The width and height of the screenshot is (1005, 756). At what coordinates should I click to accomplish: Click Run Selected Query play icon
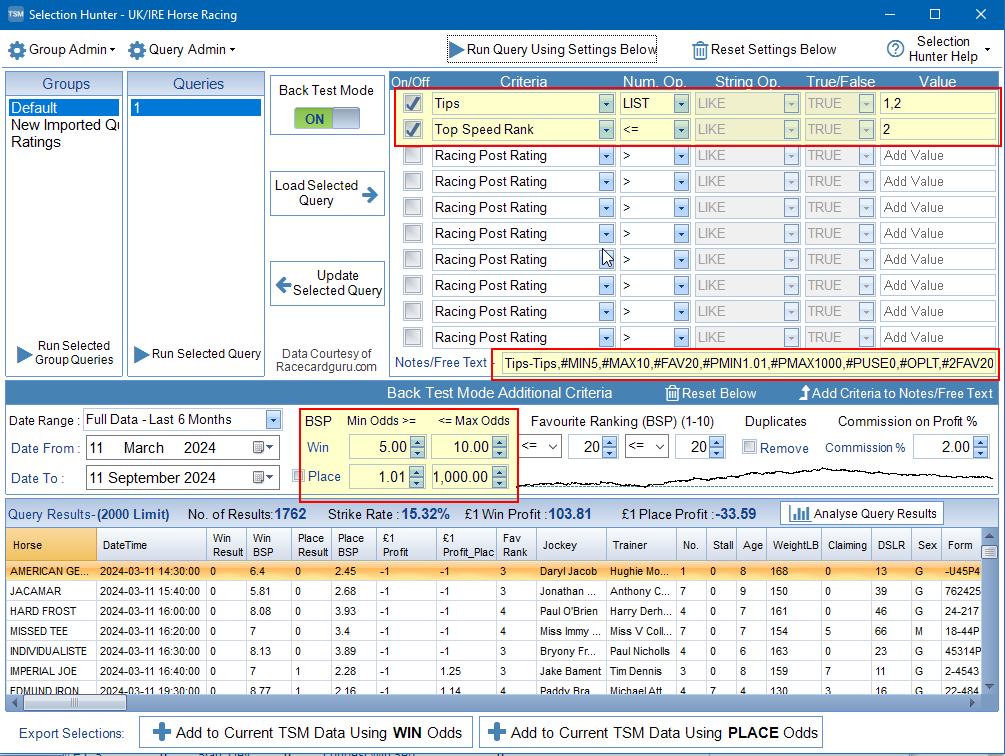pyautogui.click(x=141, y=354)
